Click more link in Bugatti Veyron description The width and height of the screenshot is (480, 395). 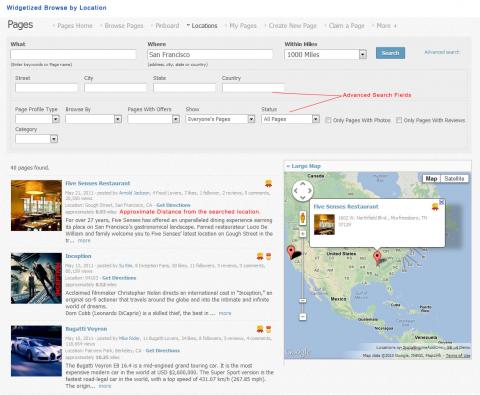(x=105, y=386)
